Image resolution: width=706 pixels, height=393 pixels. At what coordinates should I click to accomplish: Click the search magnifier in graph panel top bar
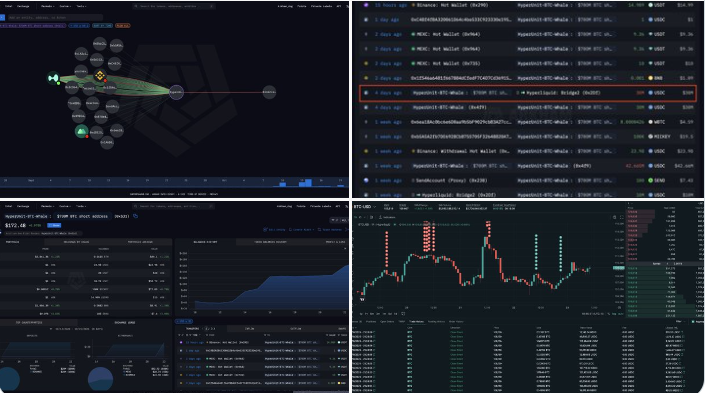(x=136, y=6)
